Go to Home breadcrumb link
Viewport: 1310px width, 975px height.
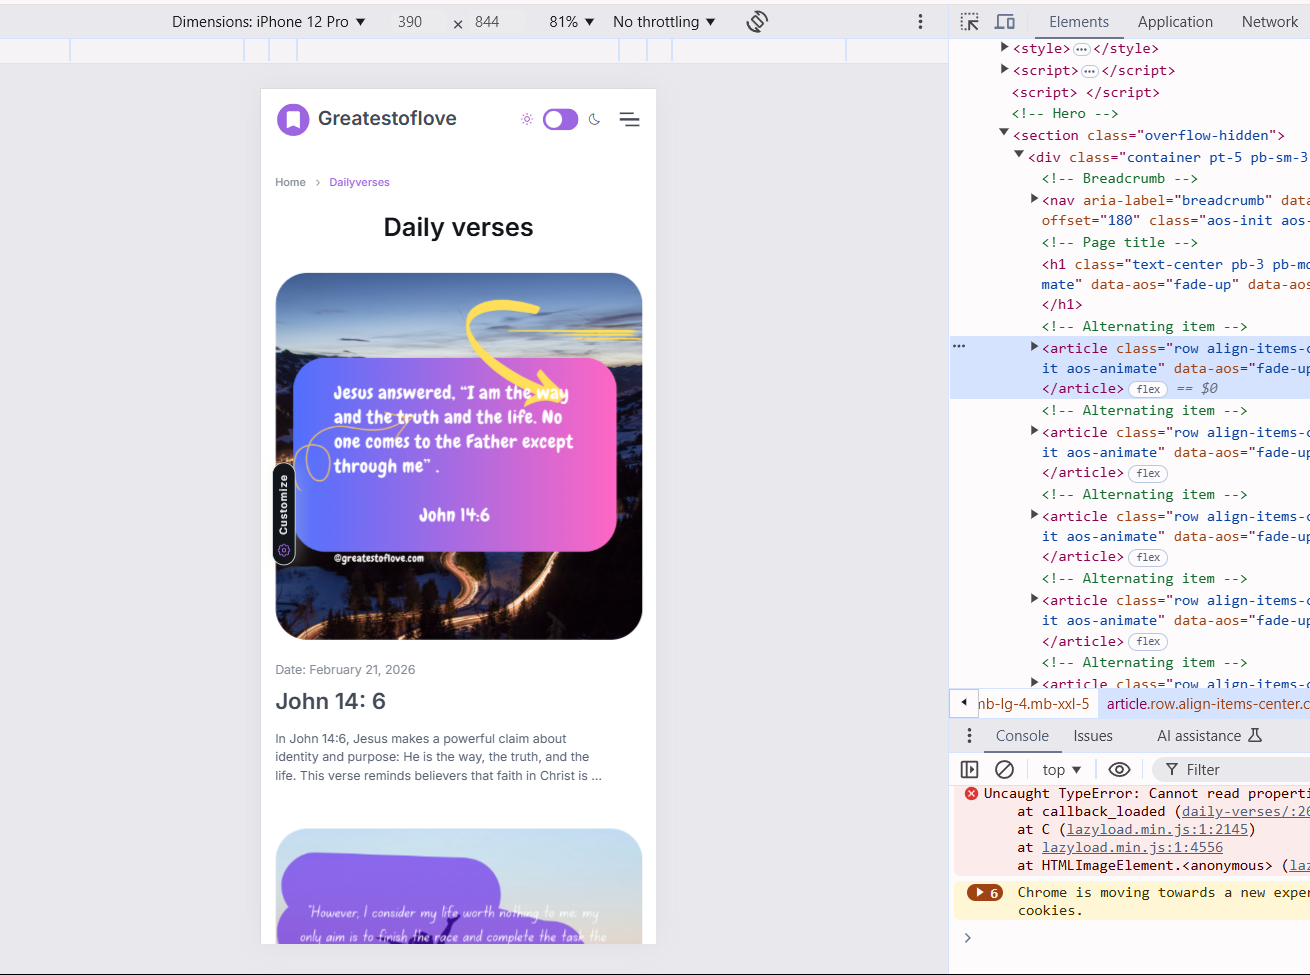pyautogui.click(x=290, y=182)
